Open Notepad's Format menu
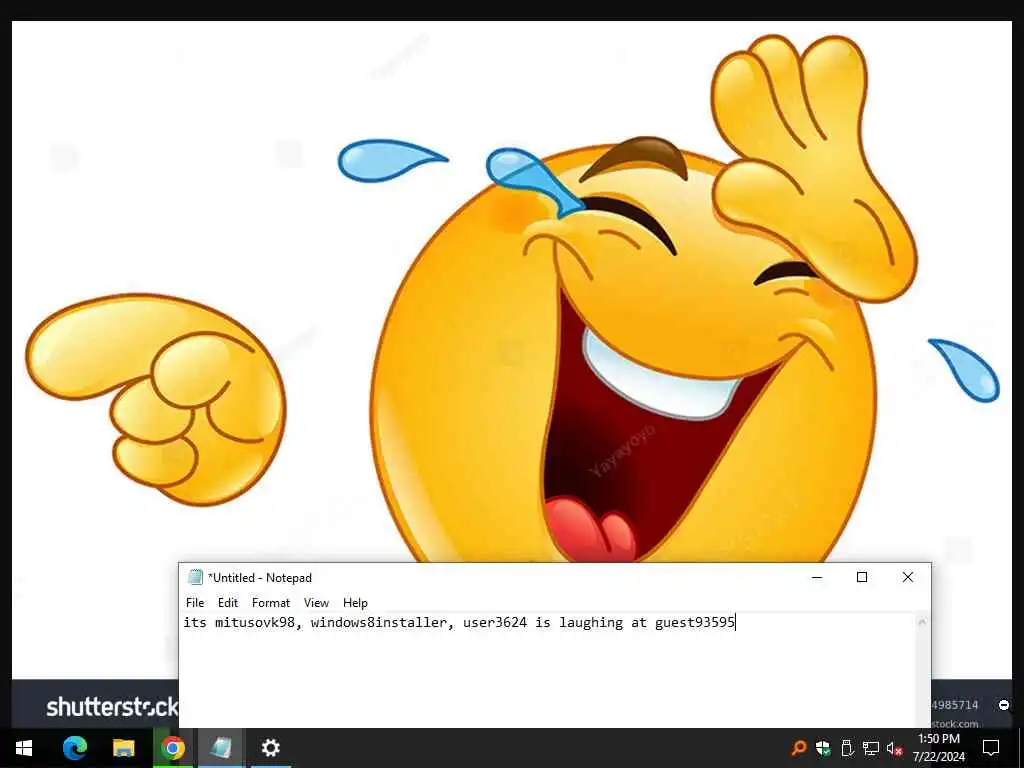 point(270,602)
